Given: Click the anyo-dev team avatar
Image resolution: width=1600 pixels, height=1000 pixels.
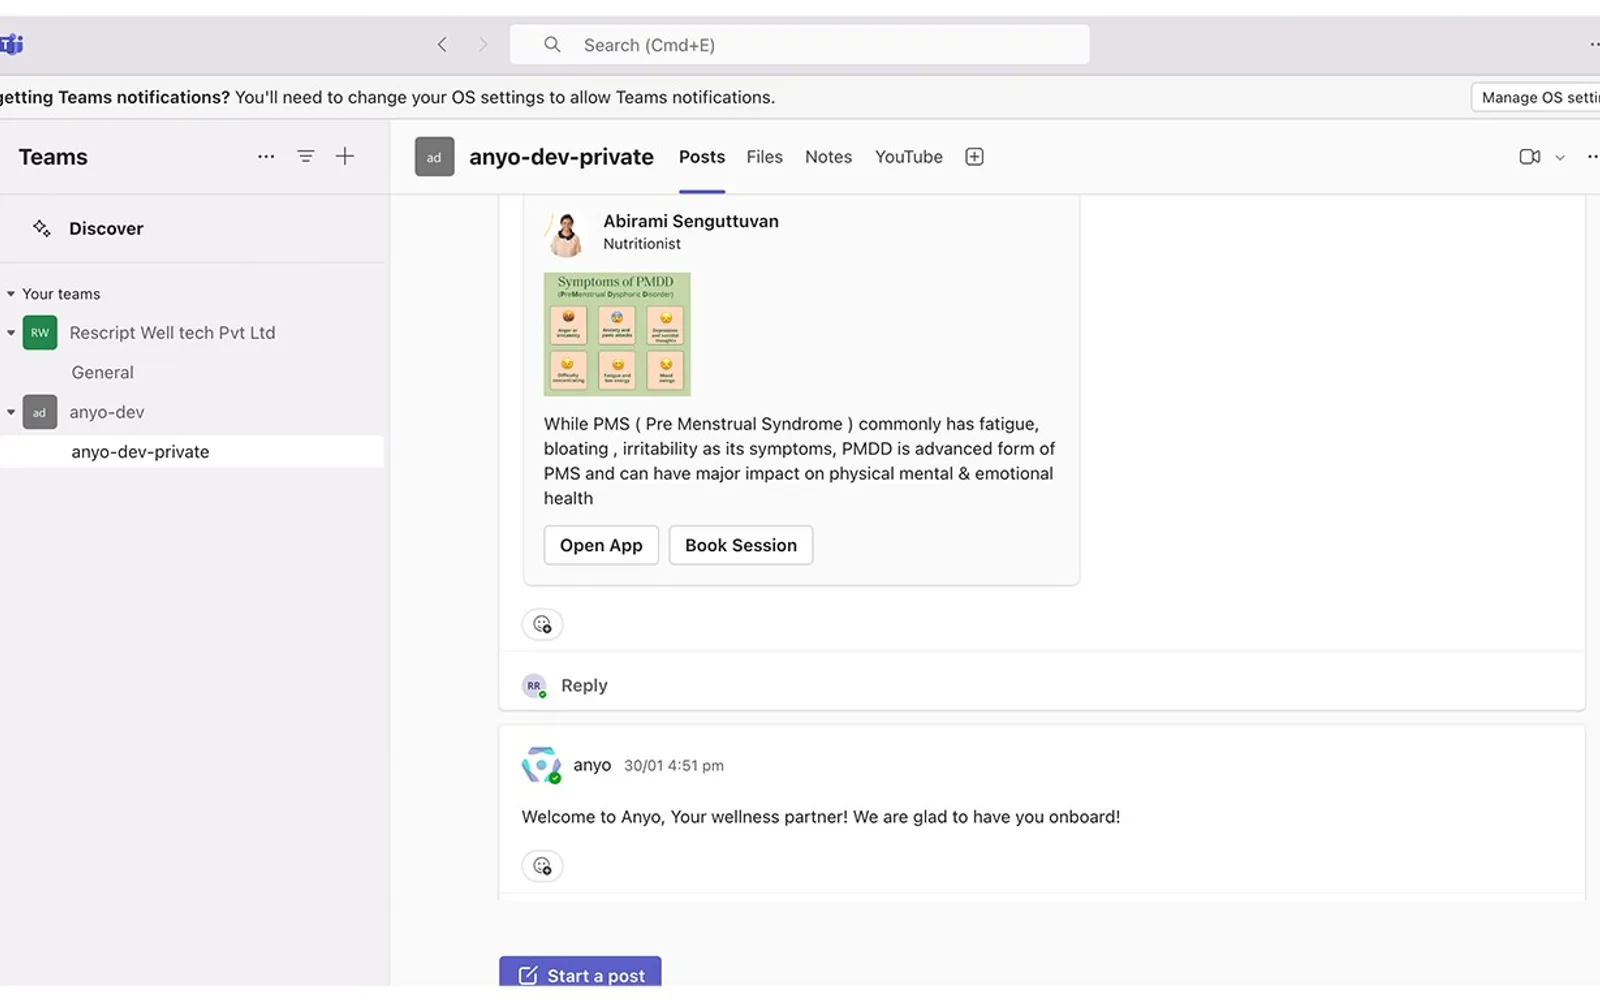Looking at the screenshot, I should pyautogui.click(x=40, y=412).
